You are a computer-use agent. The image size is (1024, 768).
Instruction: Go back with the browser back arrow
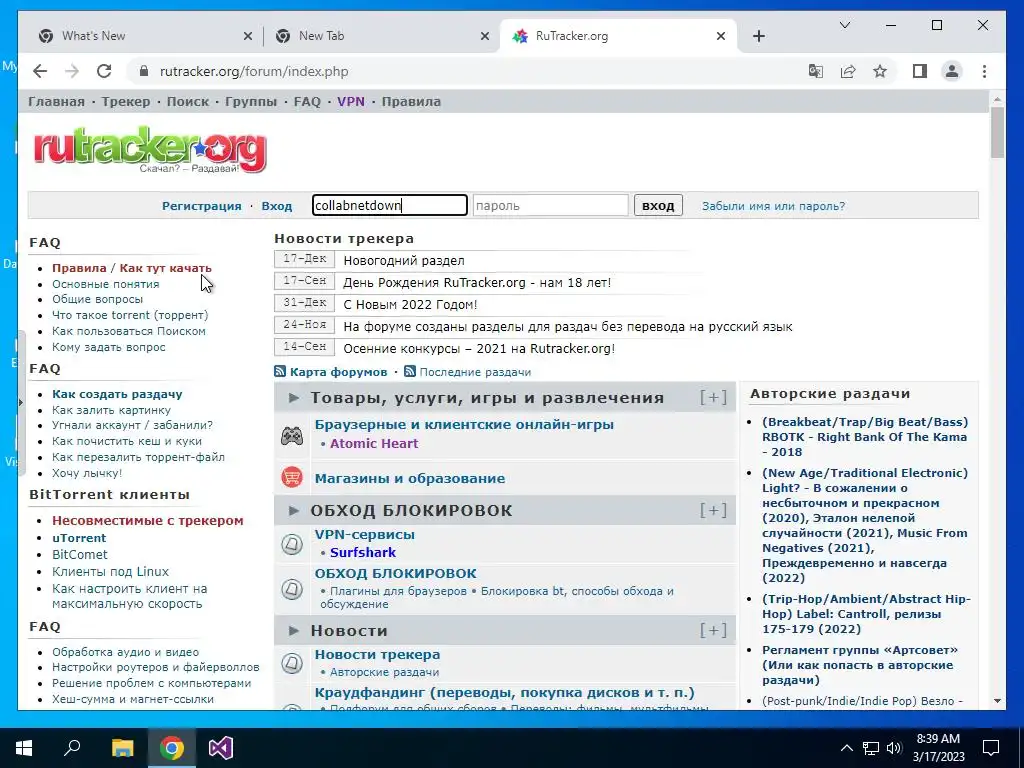click(40, 71)
